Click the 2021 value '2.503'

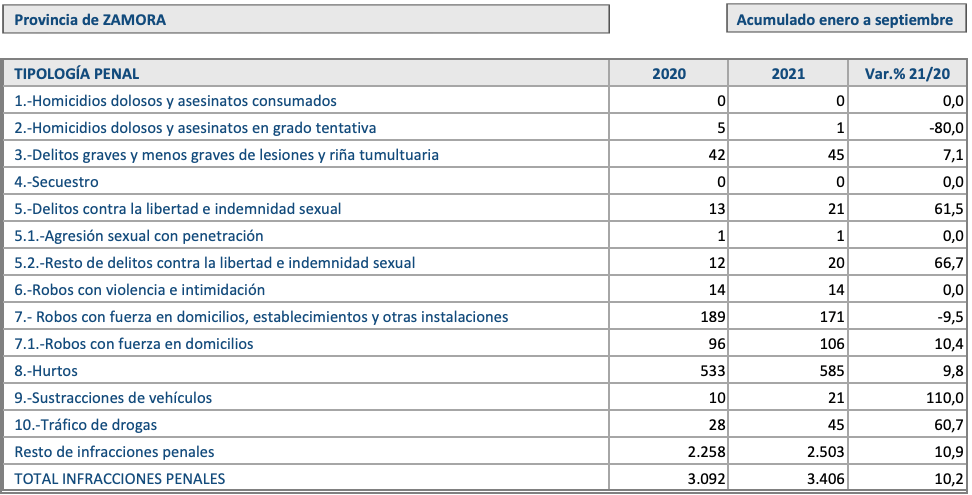pos(826,452)
